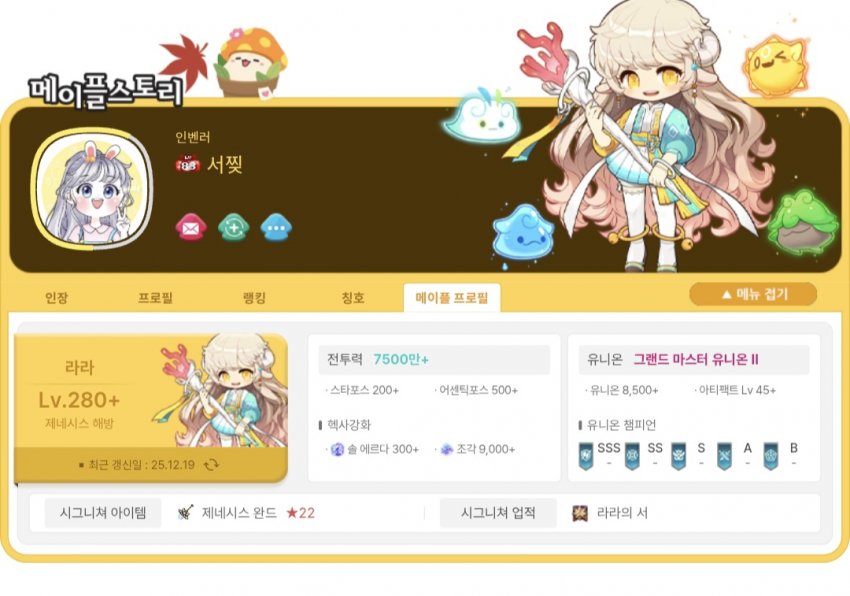Open the 프로필 tab
Image resolution: width=850 pixels, height=596 pixels.
[155, 298]
